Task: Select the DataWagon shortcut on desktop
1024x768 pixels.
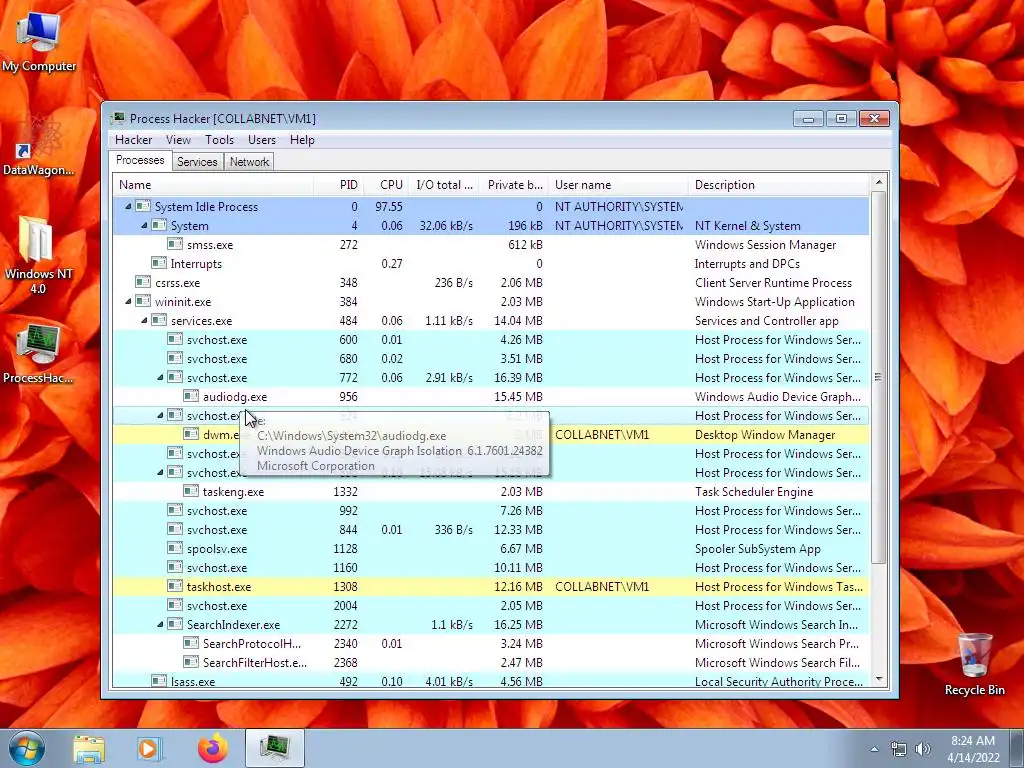Action: (x=39, y=145)
